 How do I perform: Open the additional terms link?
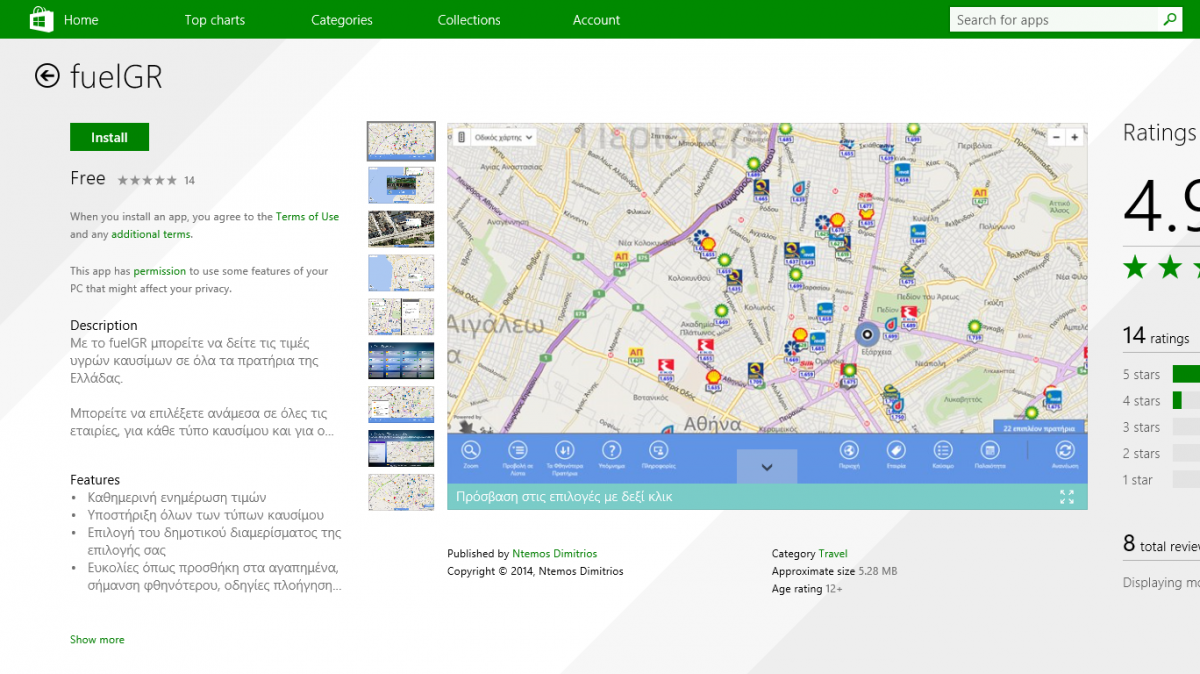151,235
